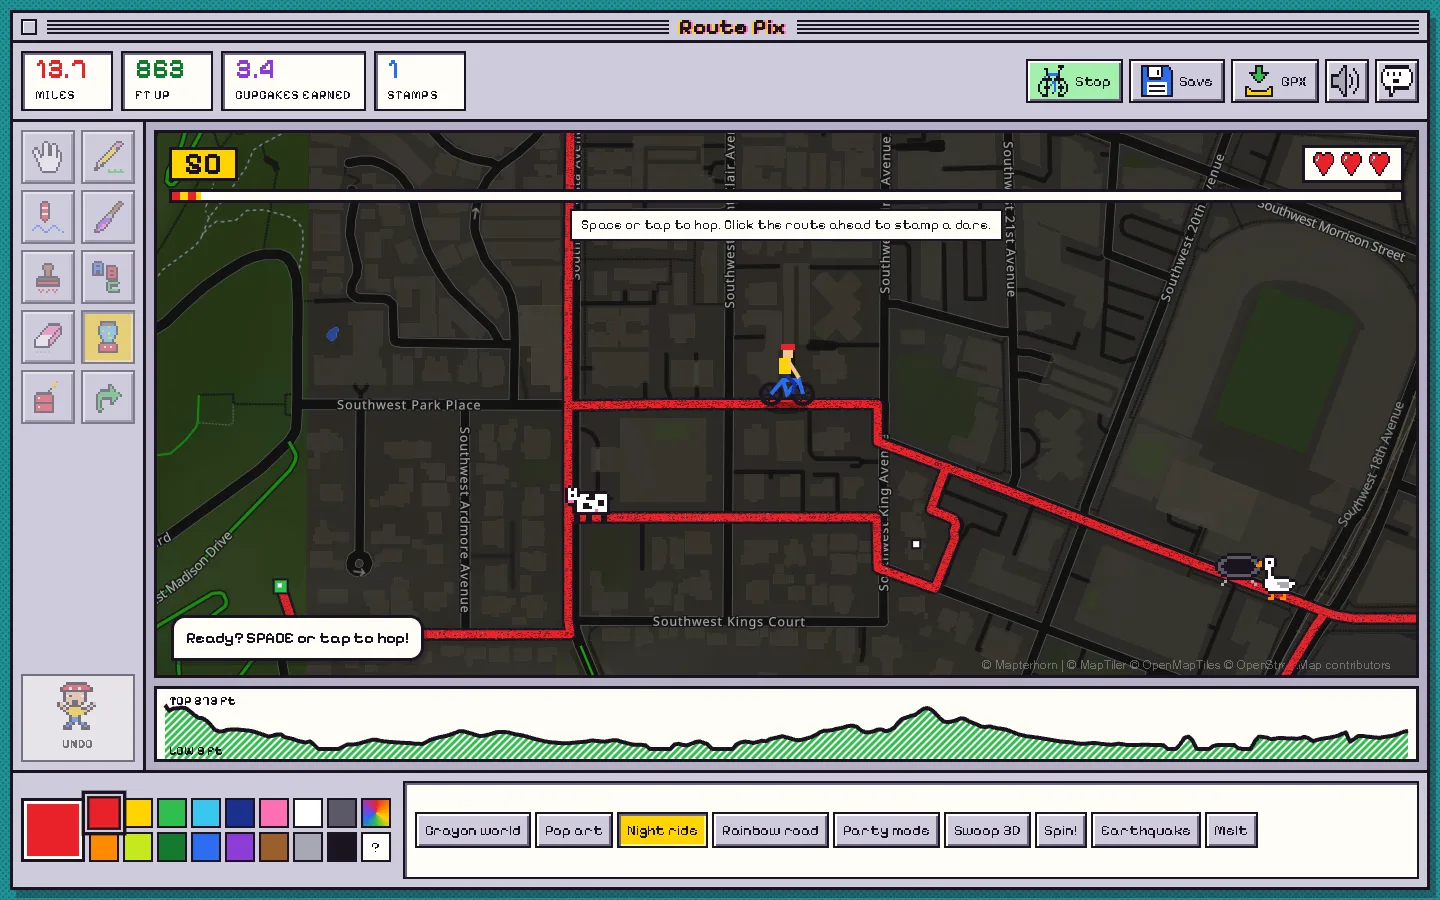Click the green curved arrow tool
This screenshot has height=900, width=1440.
tap(108, 398)
